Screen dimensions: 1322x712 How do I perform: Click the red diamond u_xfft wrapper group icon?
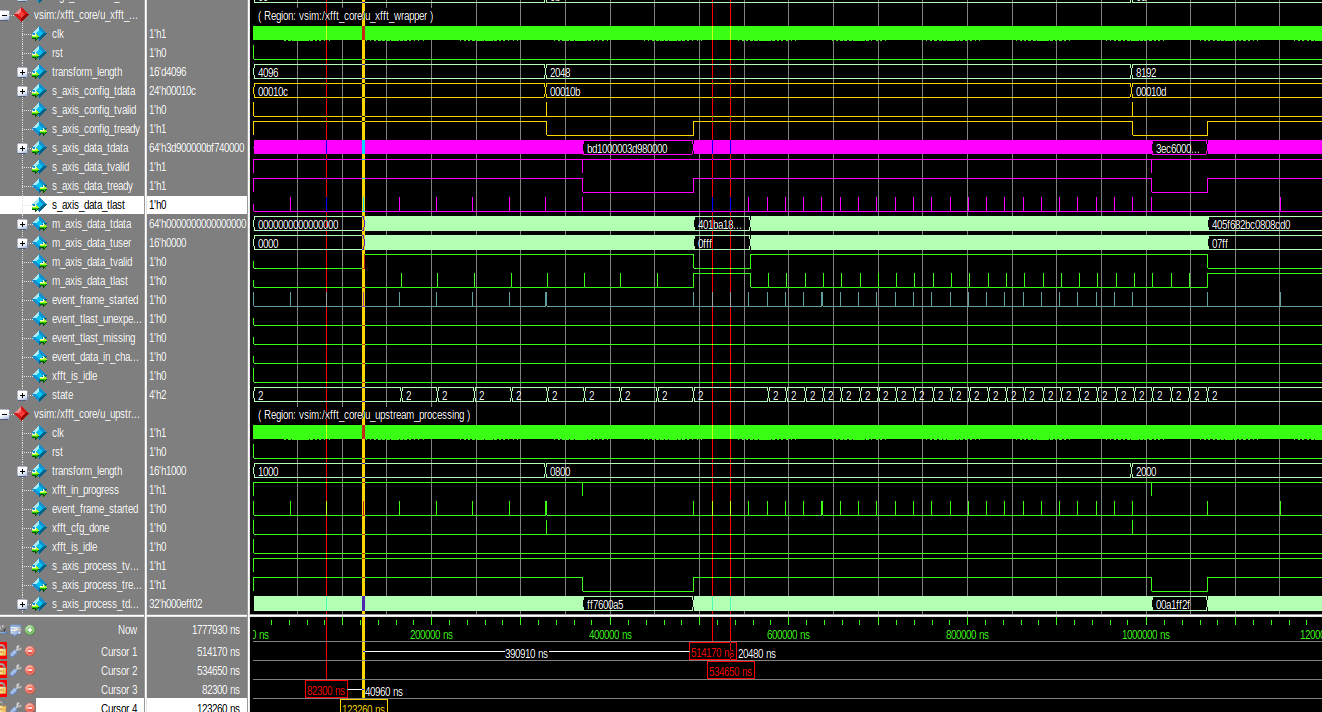[20, 15]
